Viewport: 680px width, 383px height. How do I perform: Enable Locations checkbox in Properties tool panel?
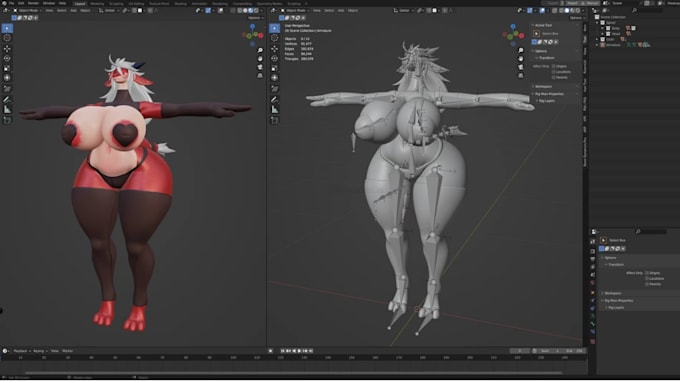coord(647,278)
